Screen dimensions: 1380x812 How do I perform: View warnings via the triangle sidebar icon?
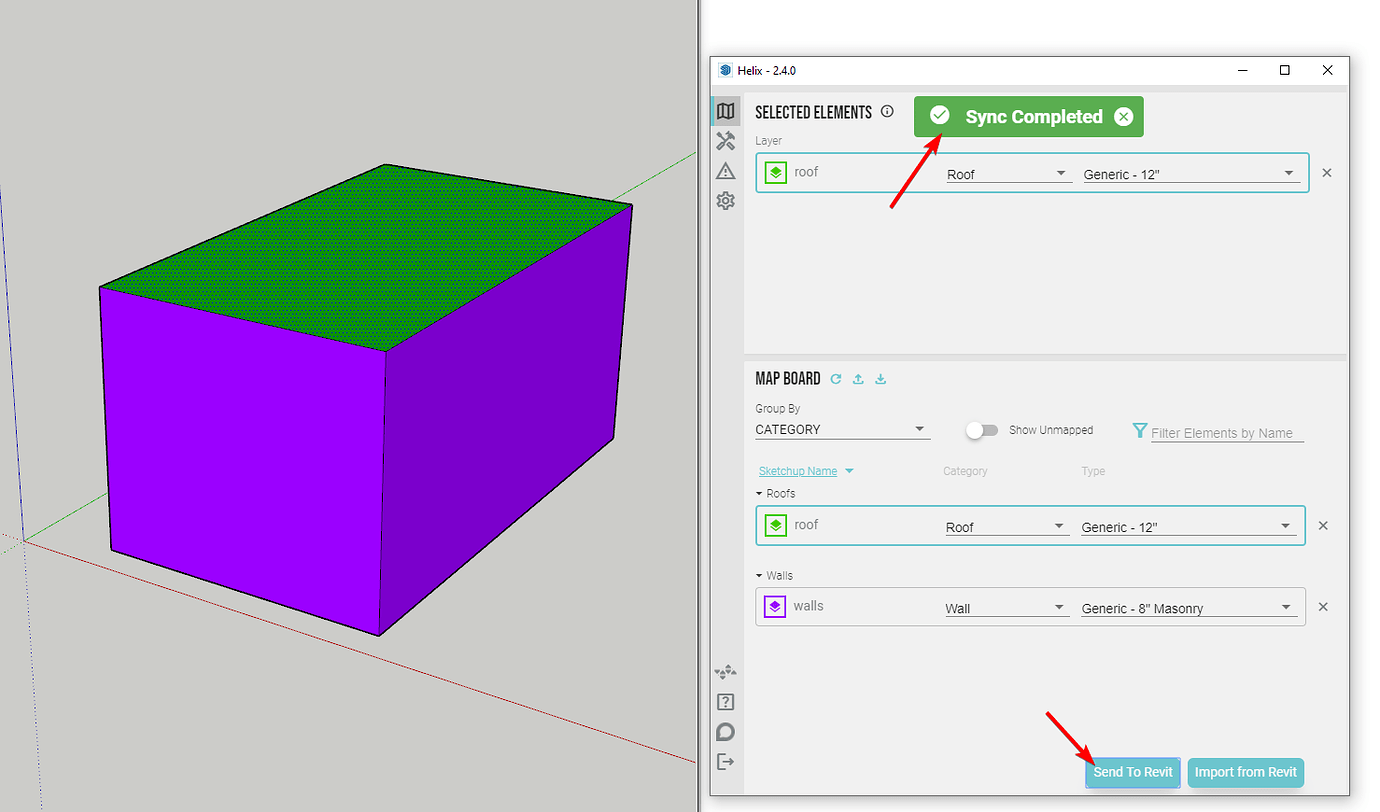(x=725, y=171)
